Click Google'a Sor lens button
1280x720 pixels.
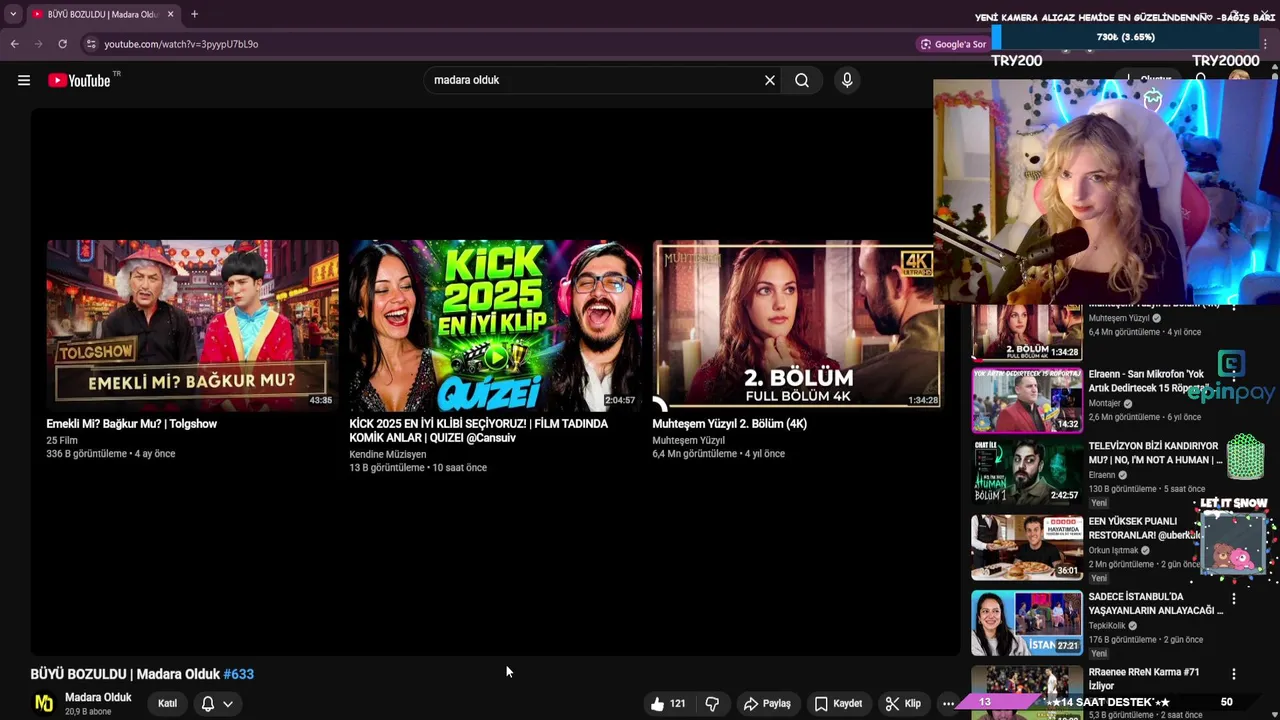tap(953, 44)
